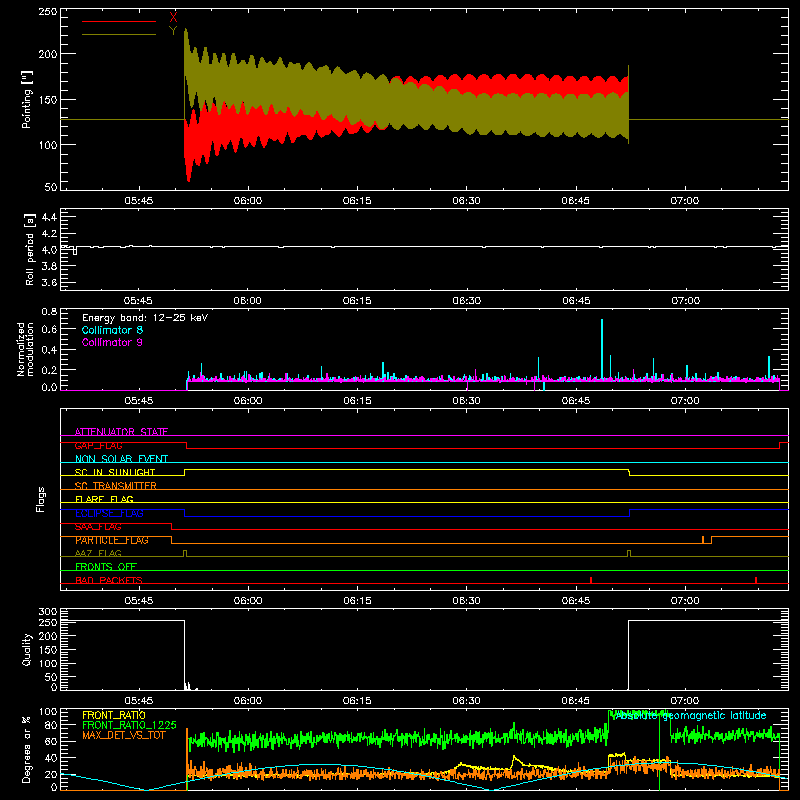The height and width of the screenshot is (800, 800).
Task: Click the green FRONT_RATIO_1225 legend entry
Action: pos(129,725)
